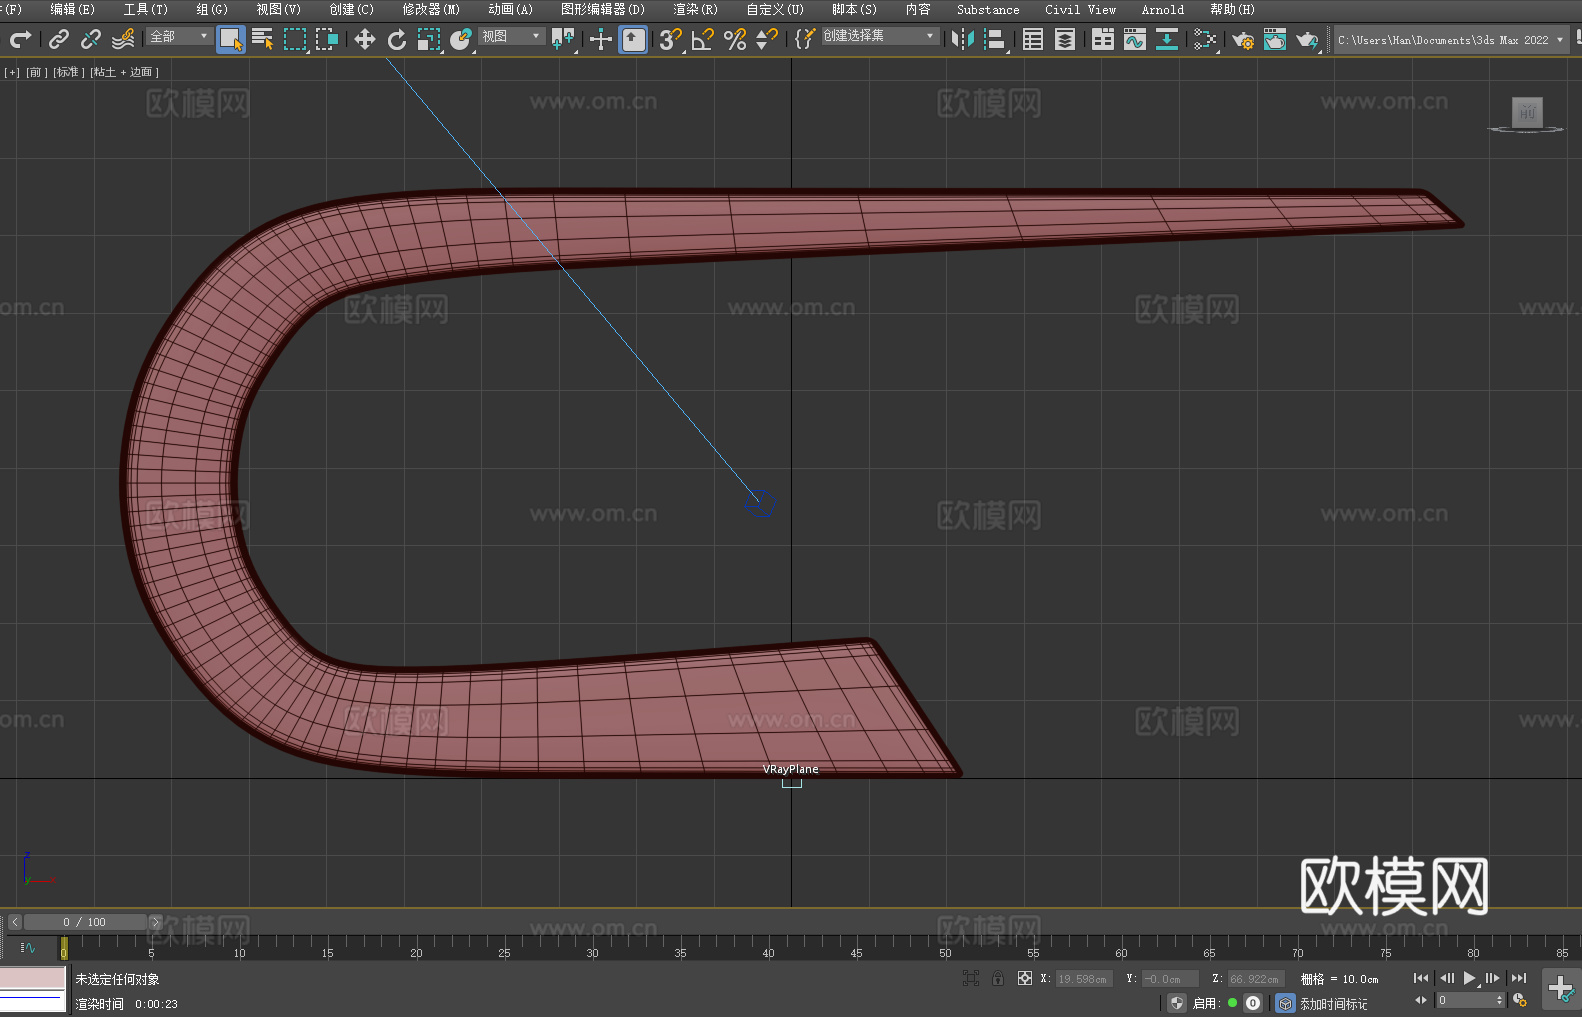Click the Redo arrow icon
This screenshot has height=1017, width=1582.
tap(20, 39)
